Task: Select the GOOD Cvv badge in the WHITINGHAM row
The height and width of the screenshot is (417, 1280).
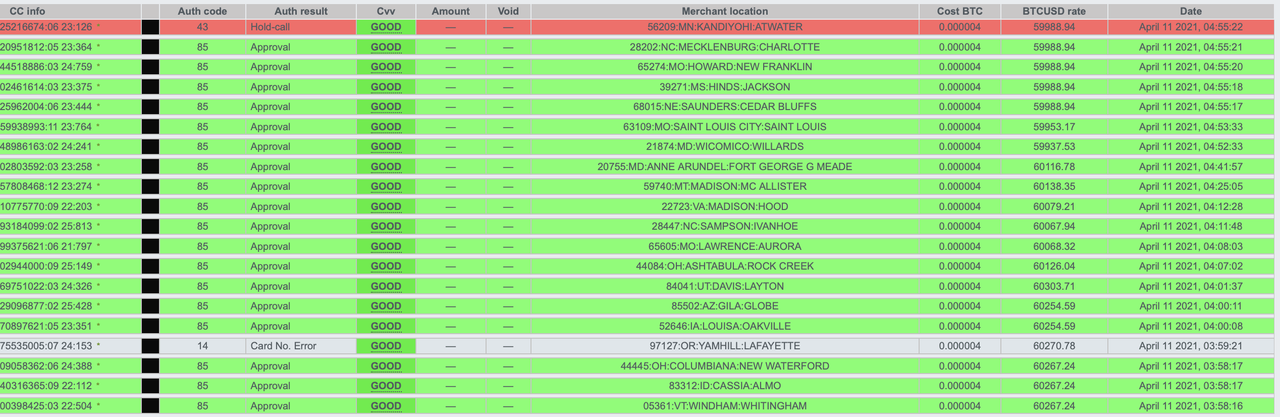Action: 386,406
